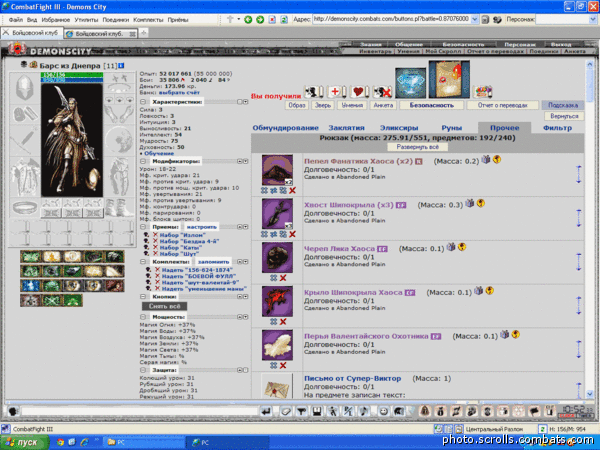Click the Безопасность button

432,105
